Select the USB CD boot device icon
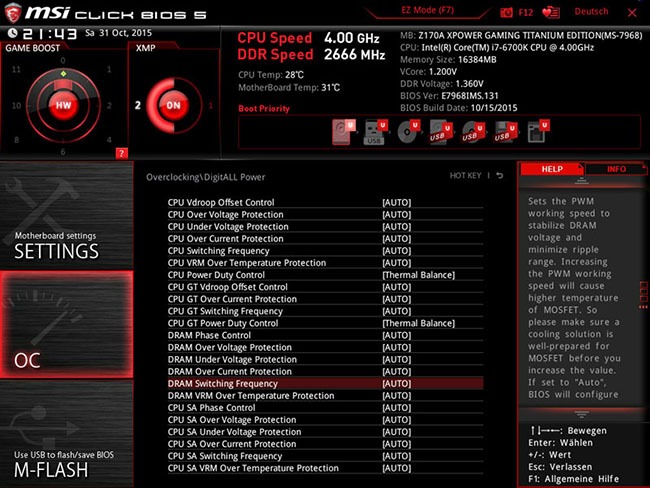 click(473, 132)
